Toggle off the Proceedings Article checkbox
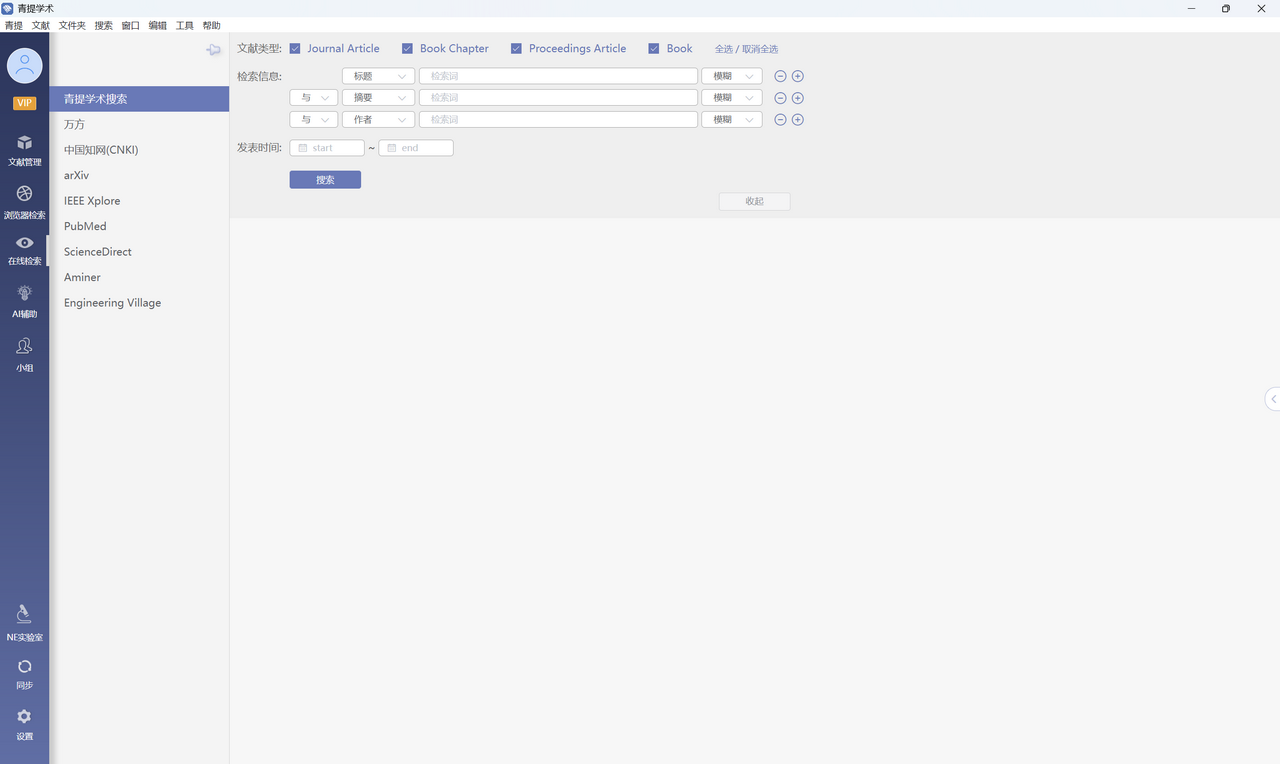Screen dimensions: 1280x764 516,48
